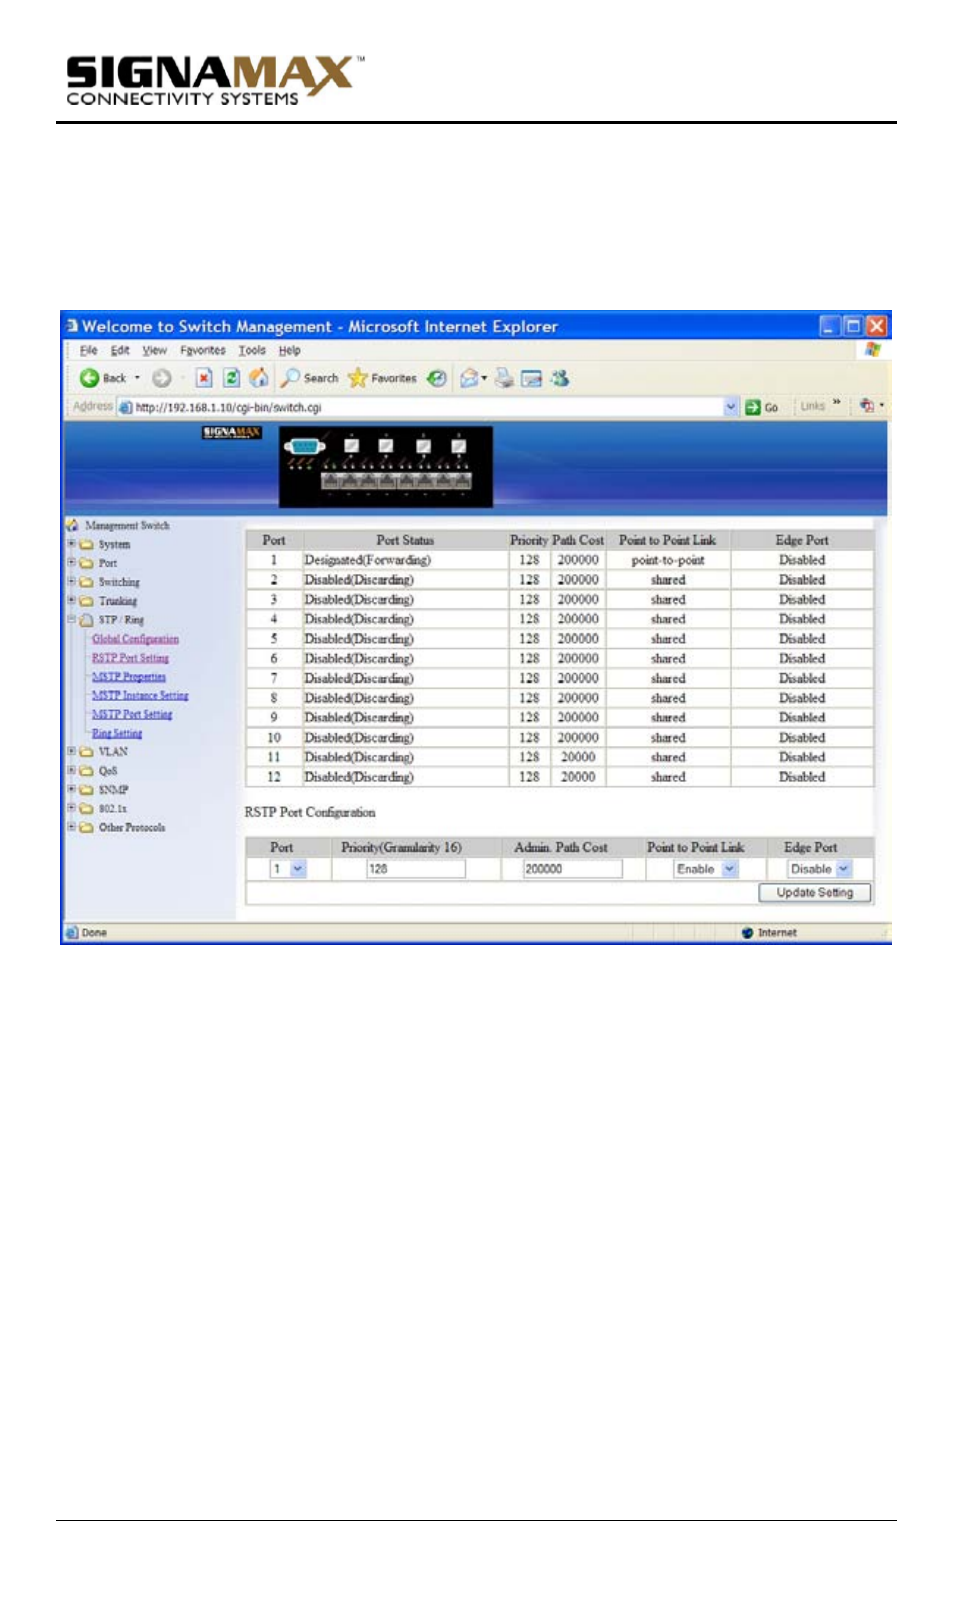Image resolution: width=954 pixels, height=1605 pixels.
Task: Click the VLAN folder icon
Action: pyautogui.click(x=86, y=752)
